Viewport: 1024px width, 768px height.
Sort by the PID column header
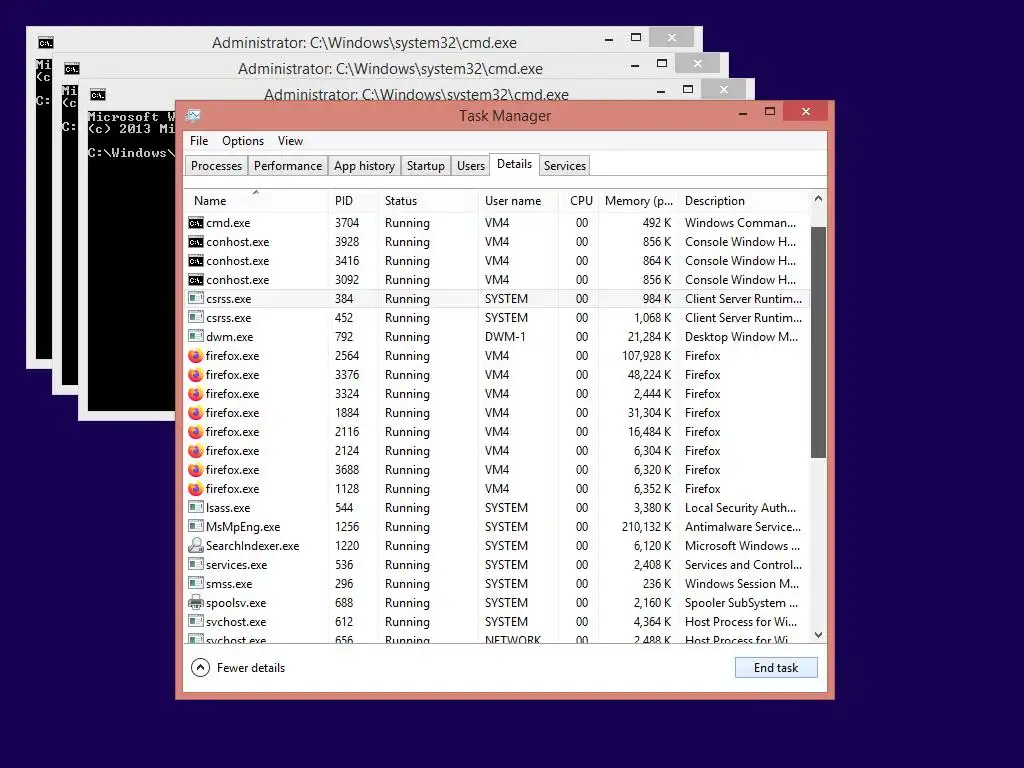pos(353,200)
